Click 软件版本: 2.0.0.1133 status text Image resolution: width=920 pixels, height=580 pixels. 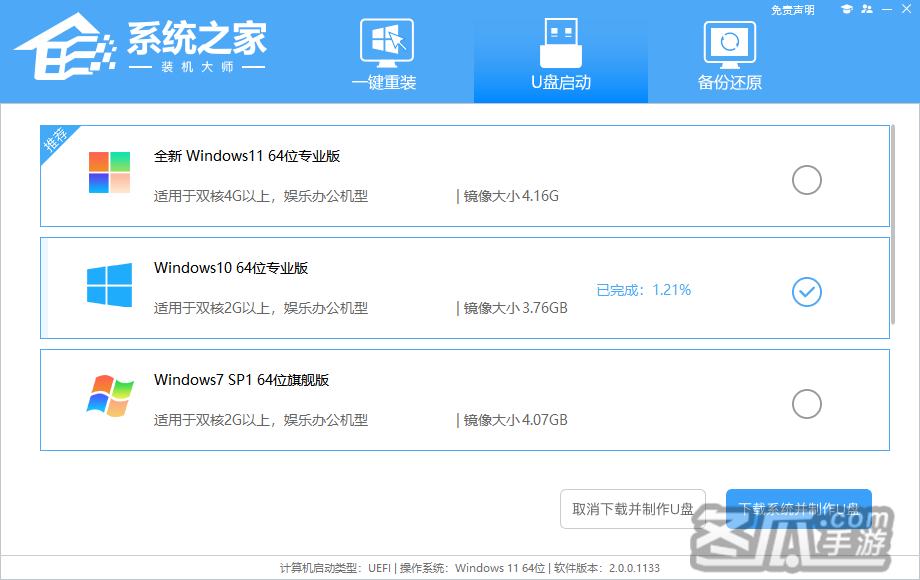point(607,568)
